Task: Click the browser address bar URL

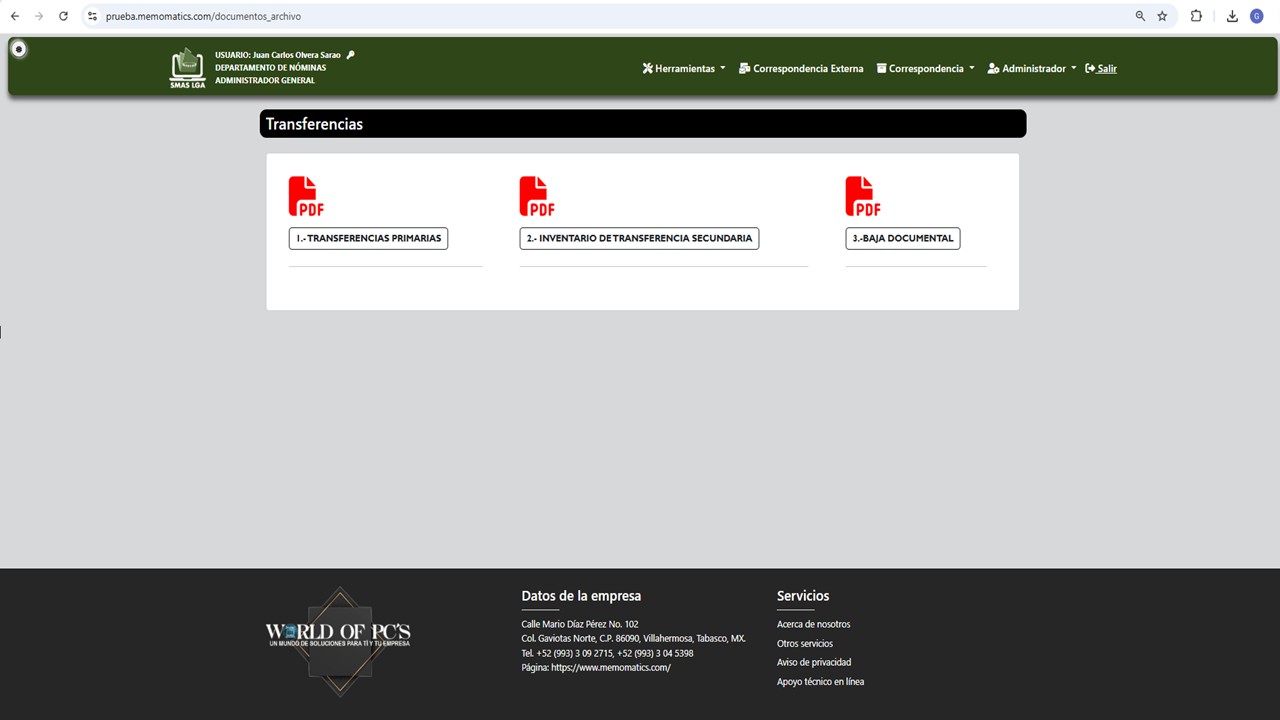Action: coord(203,16)
